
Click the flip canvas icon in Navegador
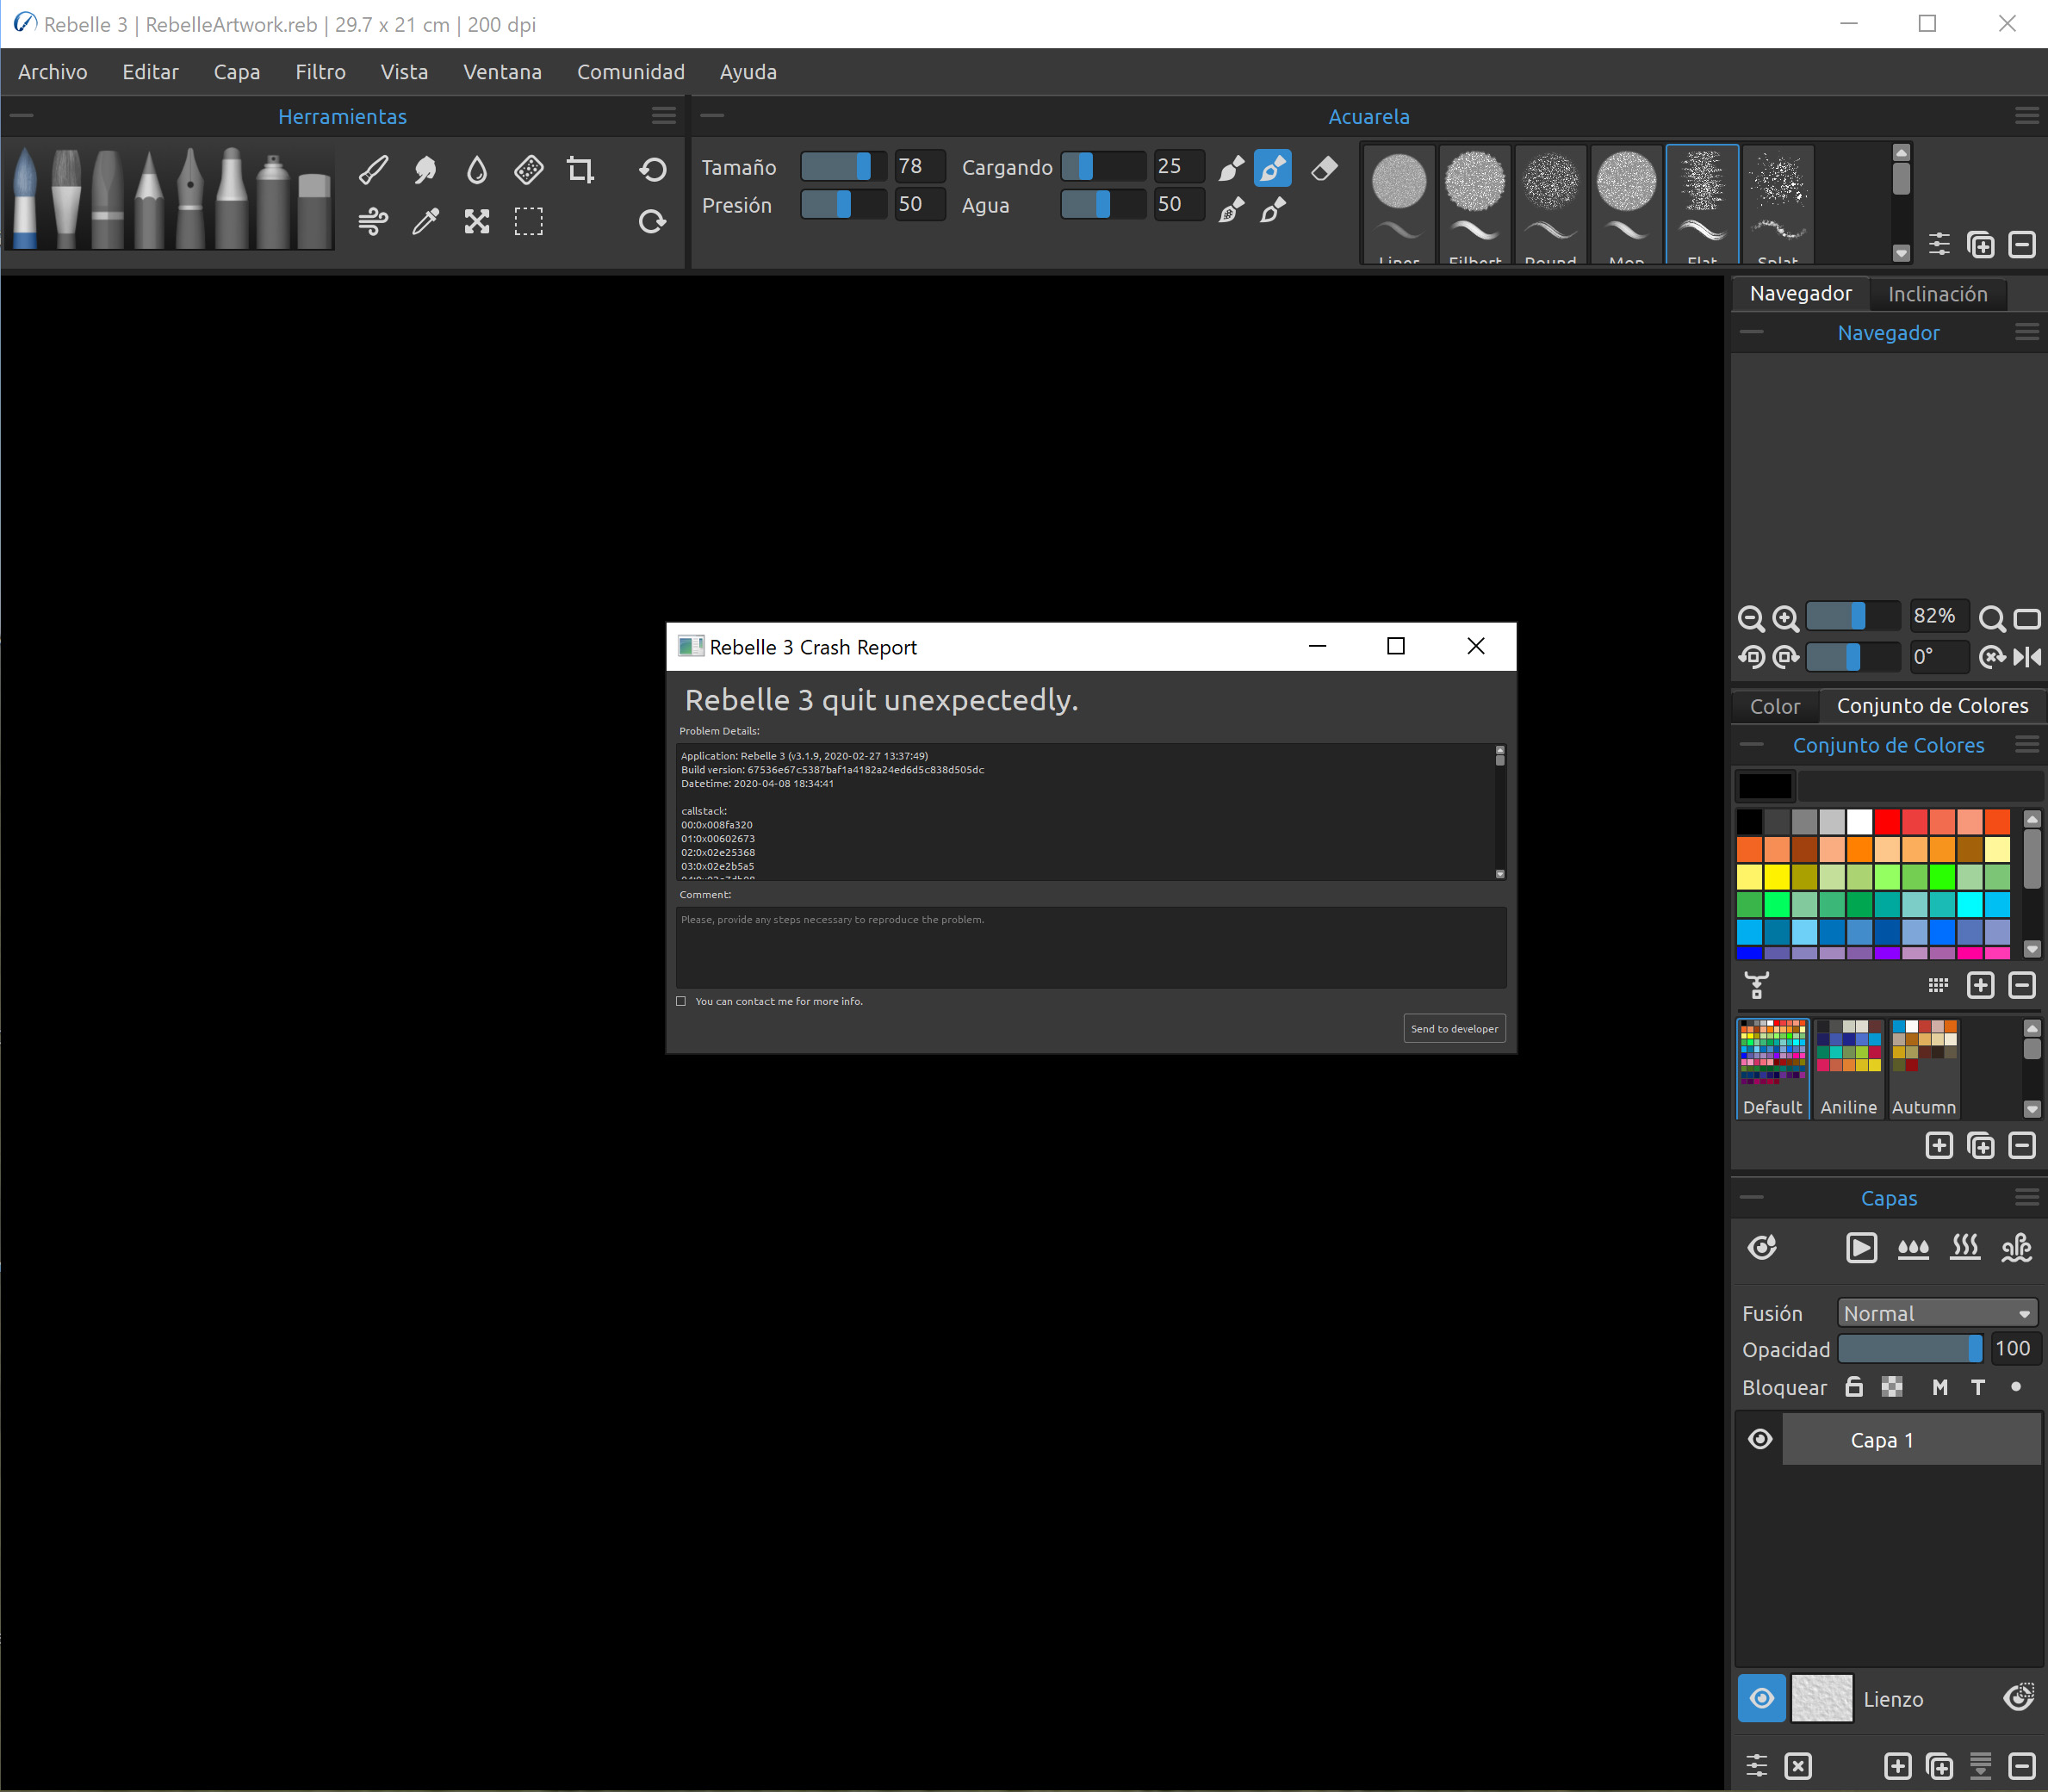tap(2027, 657)
